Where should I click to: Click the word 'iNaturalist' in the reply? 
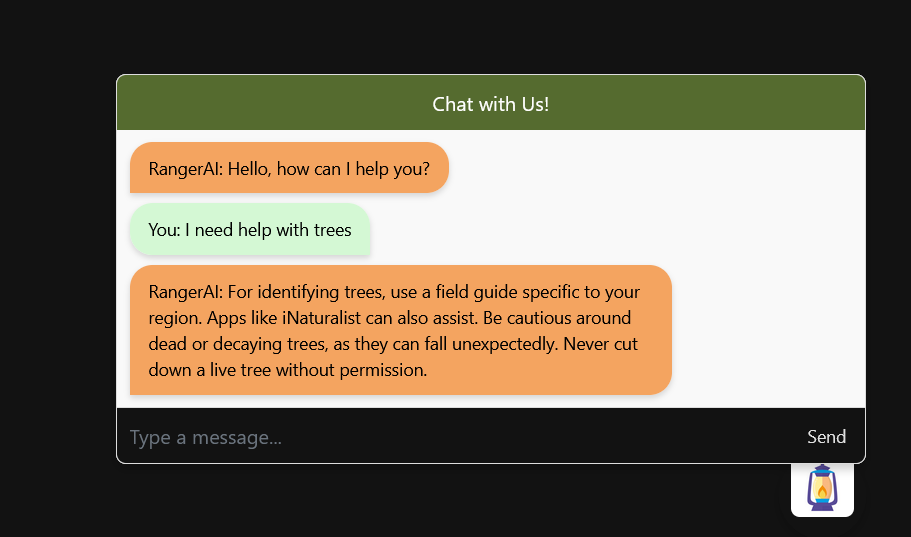(x=322, y=318)
